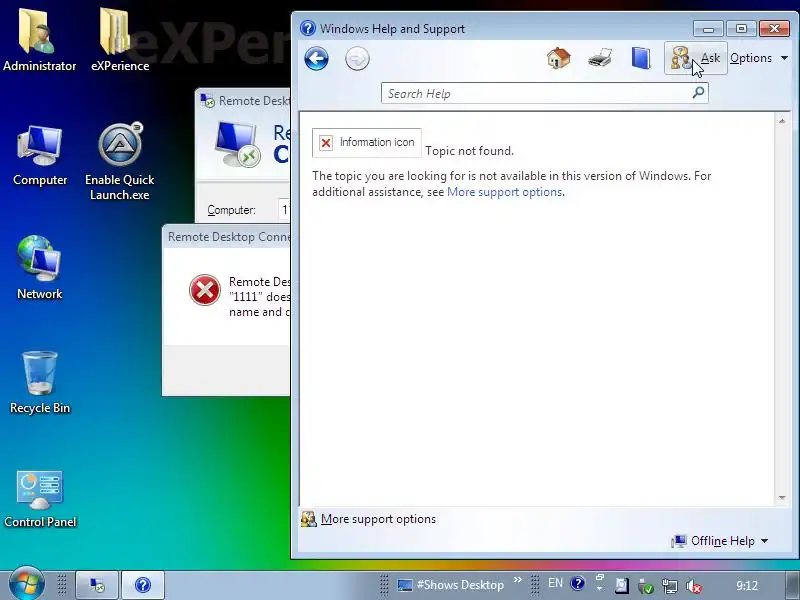Click the 'Topic not found.' text
Image resolution: width=800 pixels, height=600 pixels.
[x=469, y=151]
